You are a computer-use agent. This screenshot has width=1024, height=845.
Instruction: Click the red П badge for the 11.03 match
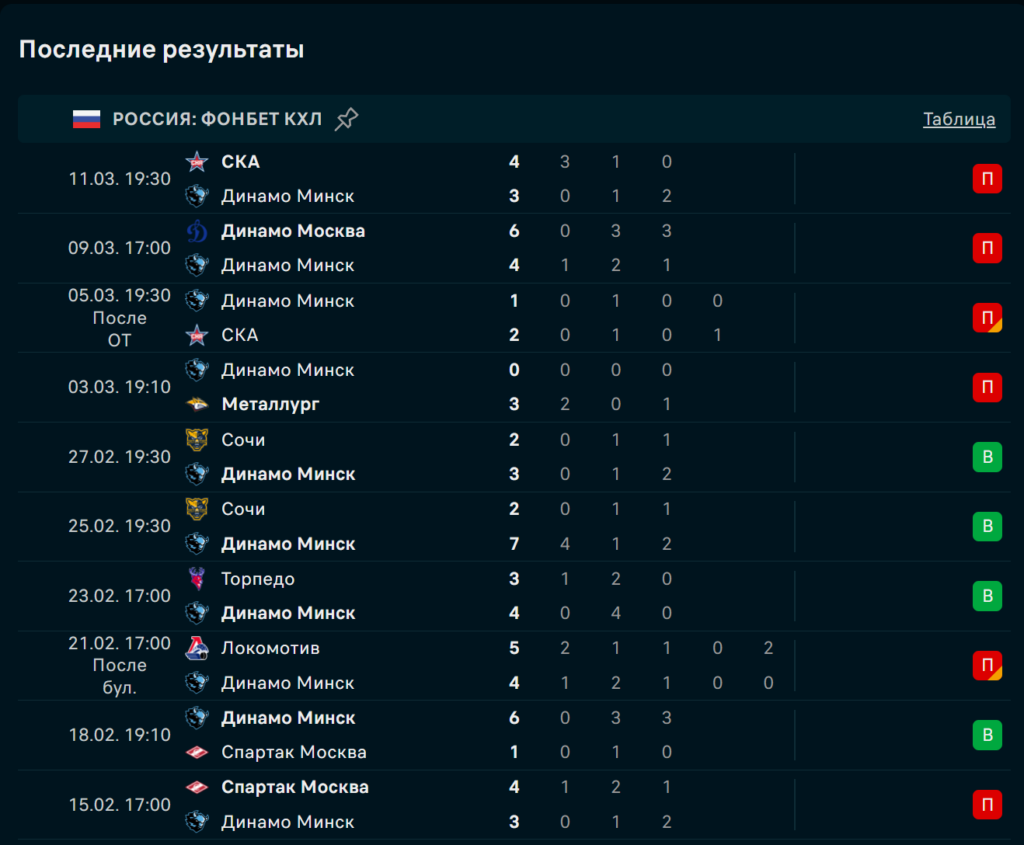(x=987, y=179)
